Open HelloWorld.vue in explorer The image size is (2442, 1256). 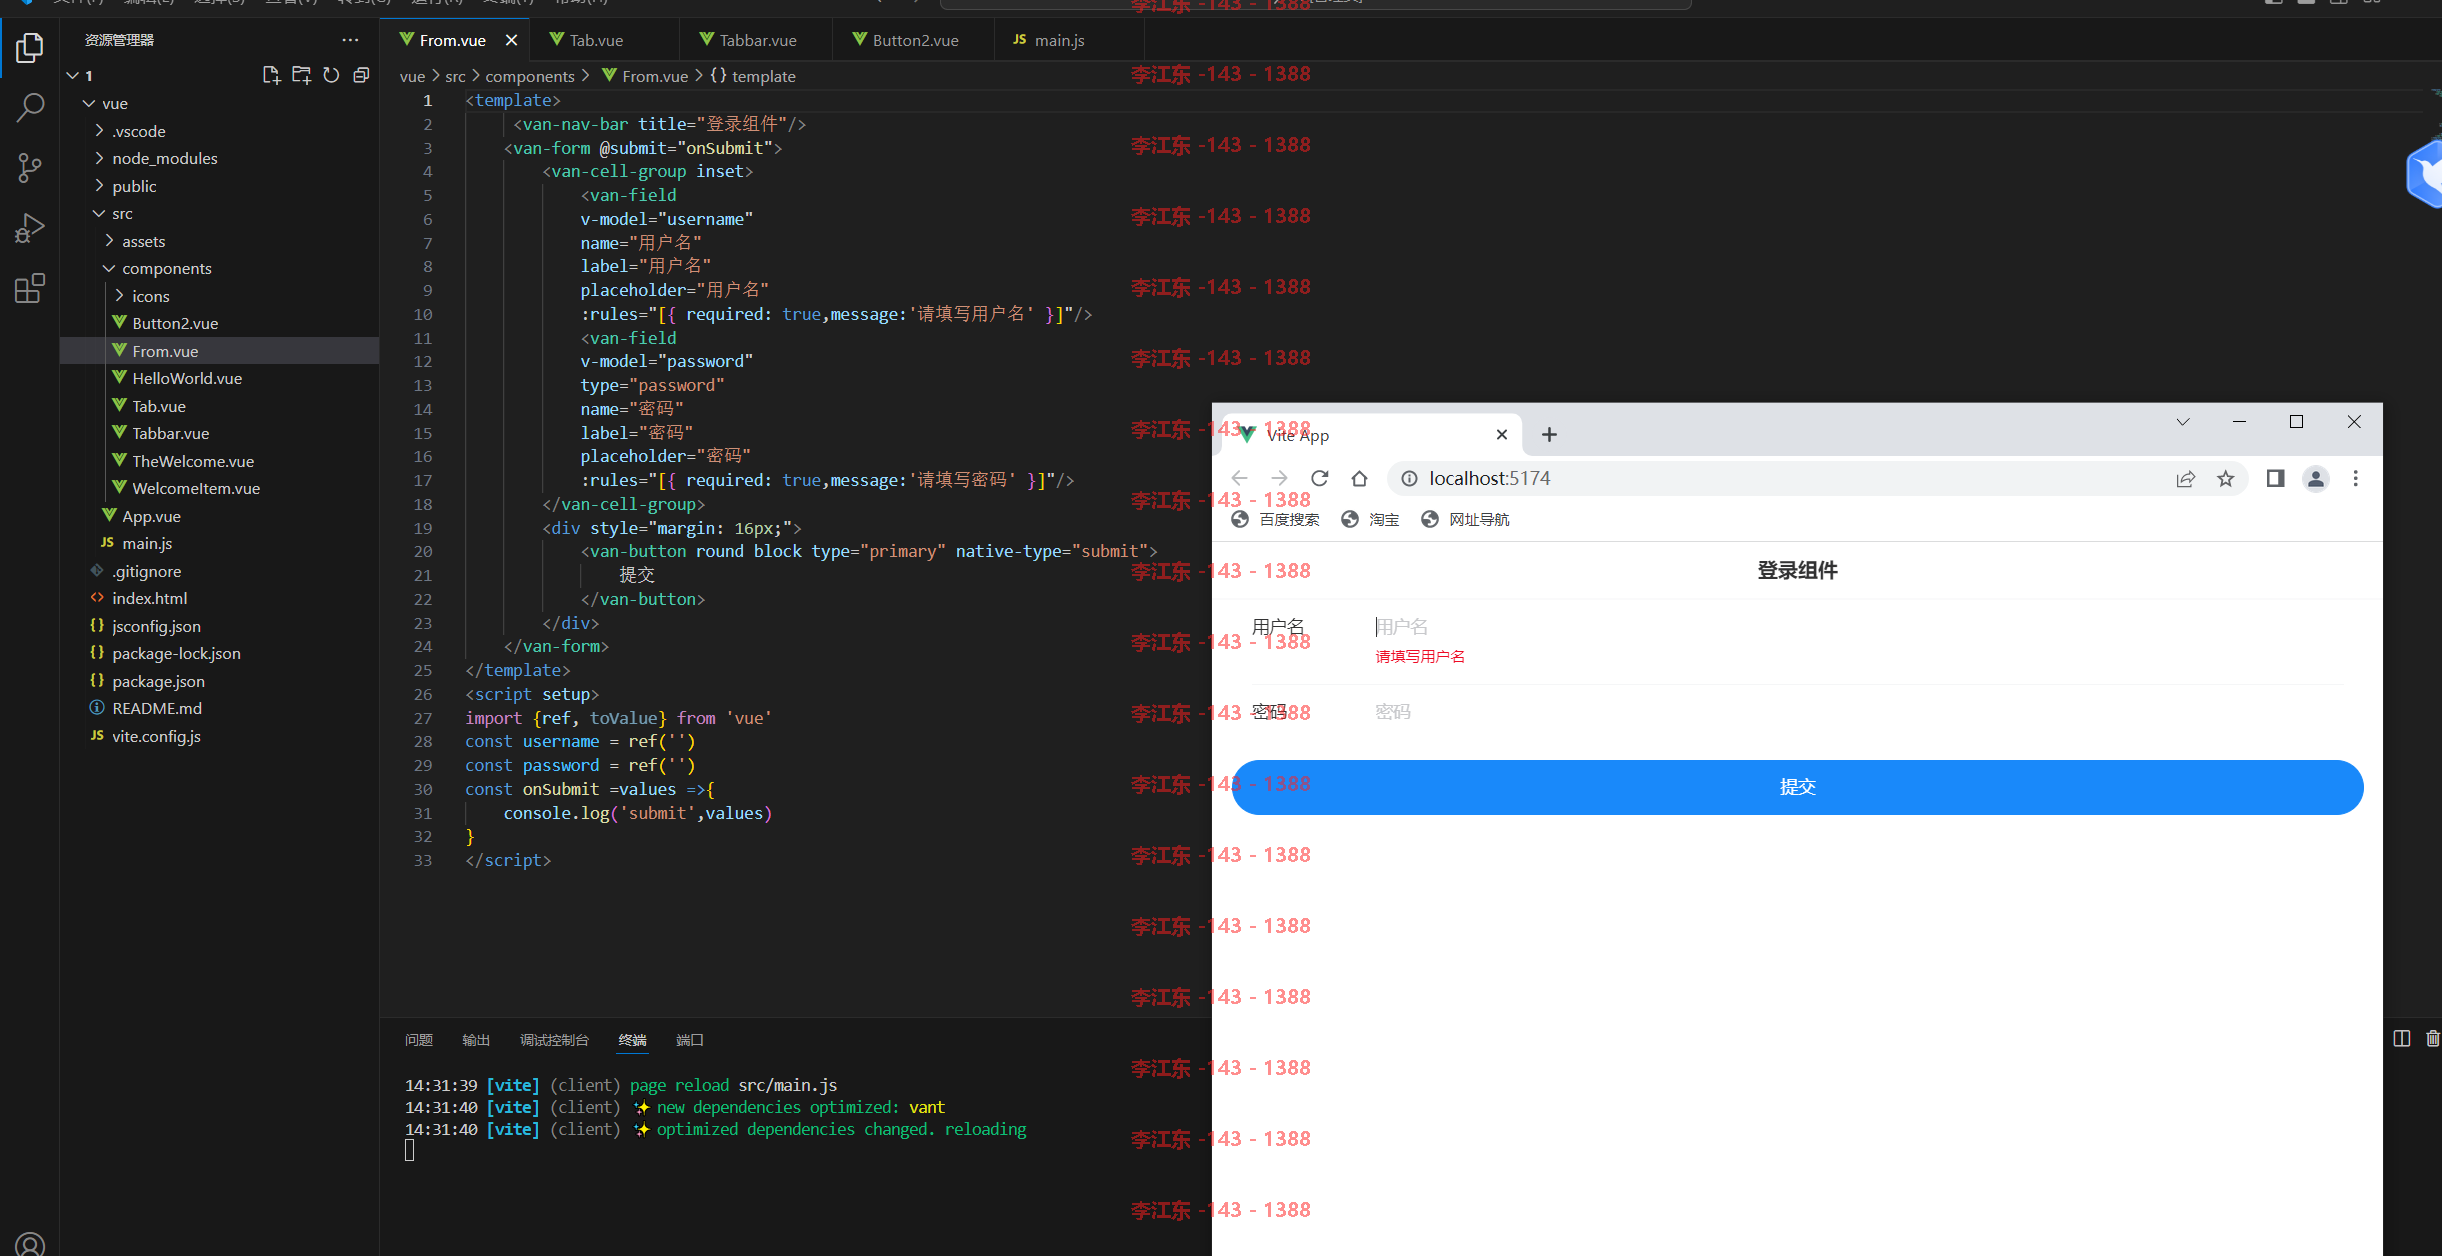tap(187, 378)
